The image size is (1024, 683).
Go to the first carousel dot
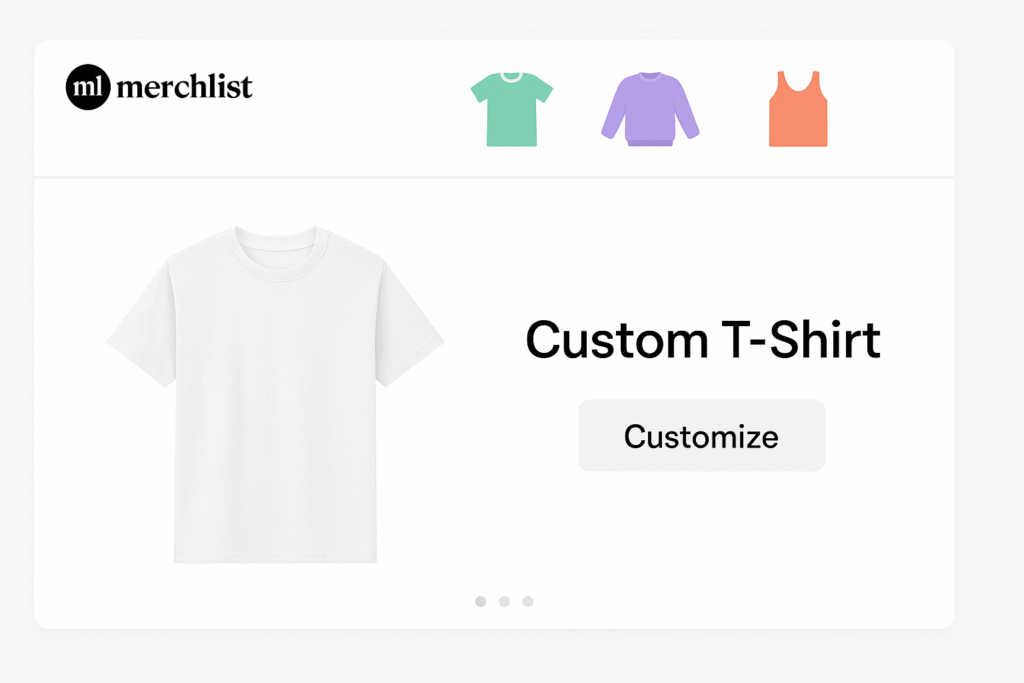coord(480,601)
